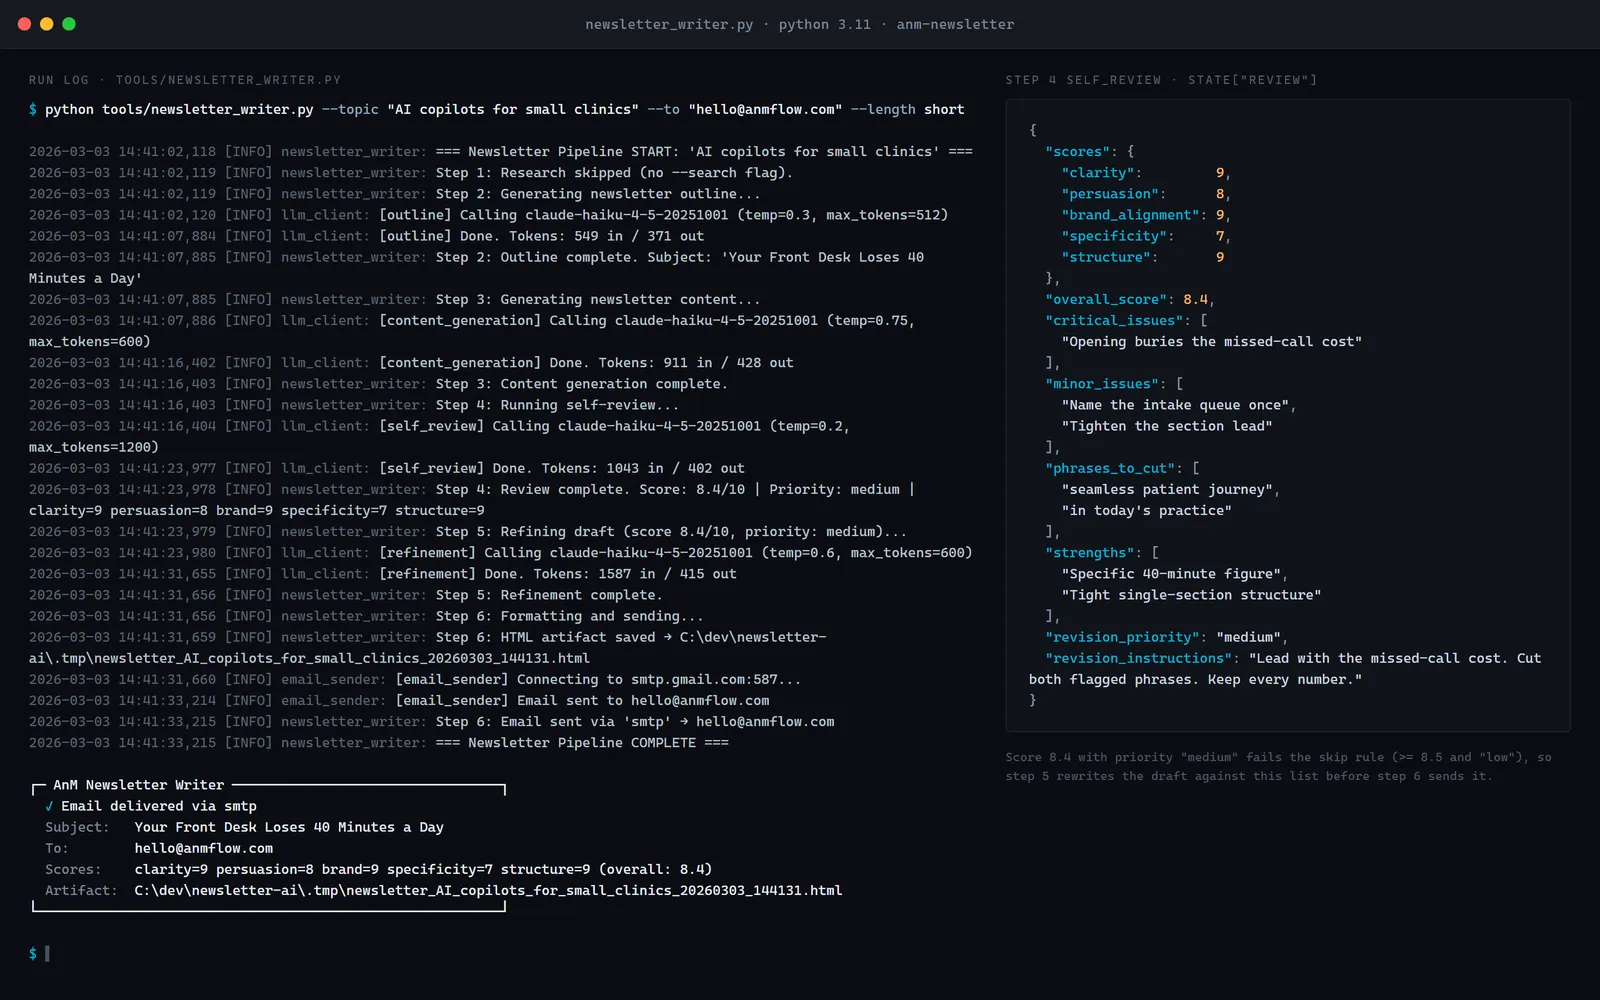Click the "revision_instructions" key in the JSON
The height and width of the screenshot is (1000, 1600).
click(x=1139, y=658)
